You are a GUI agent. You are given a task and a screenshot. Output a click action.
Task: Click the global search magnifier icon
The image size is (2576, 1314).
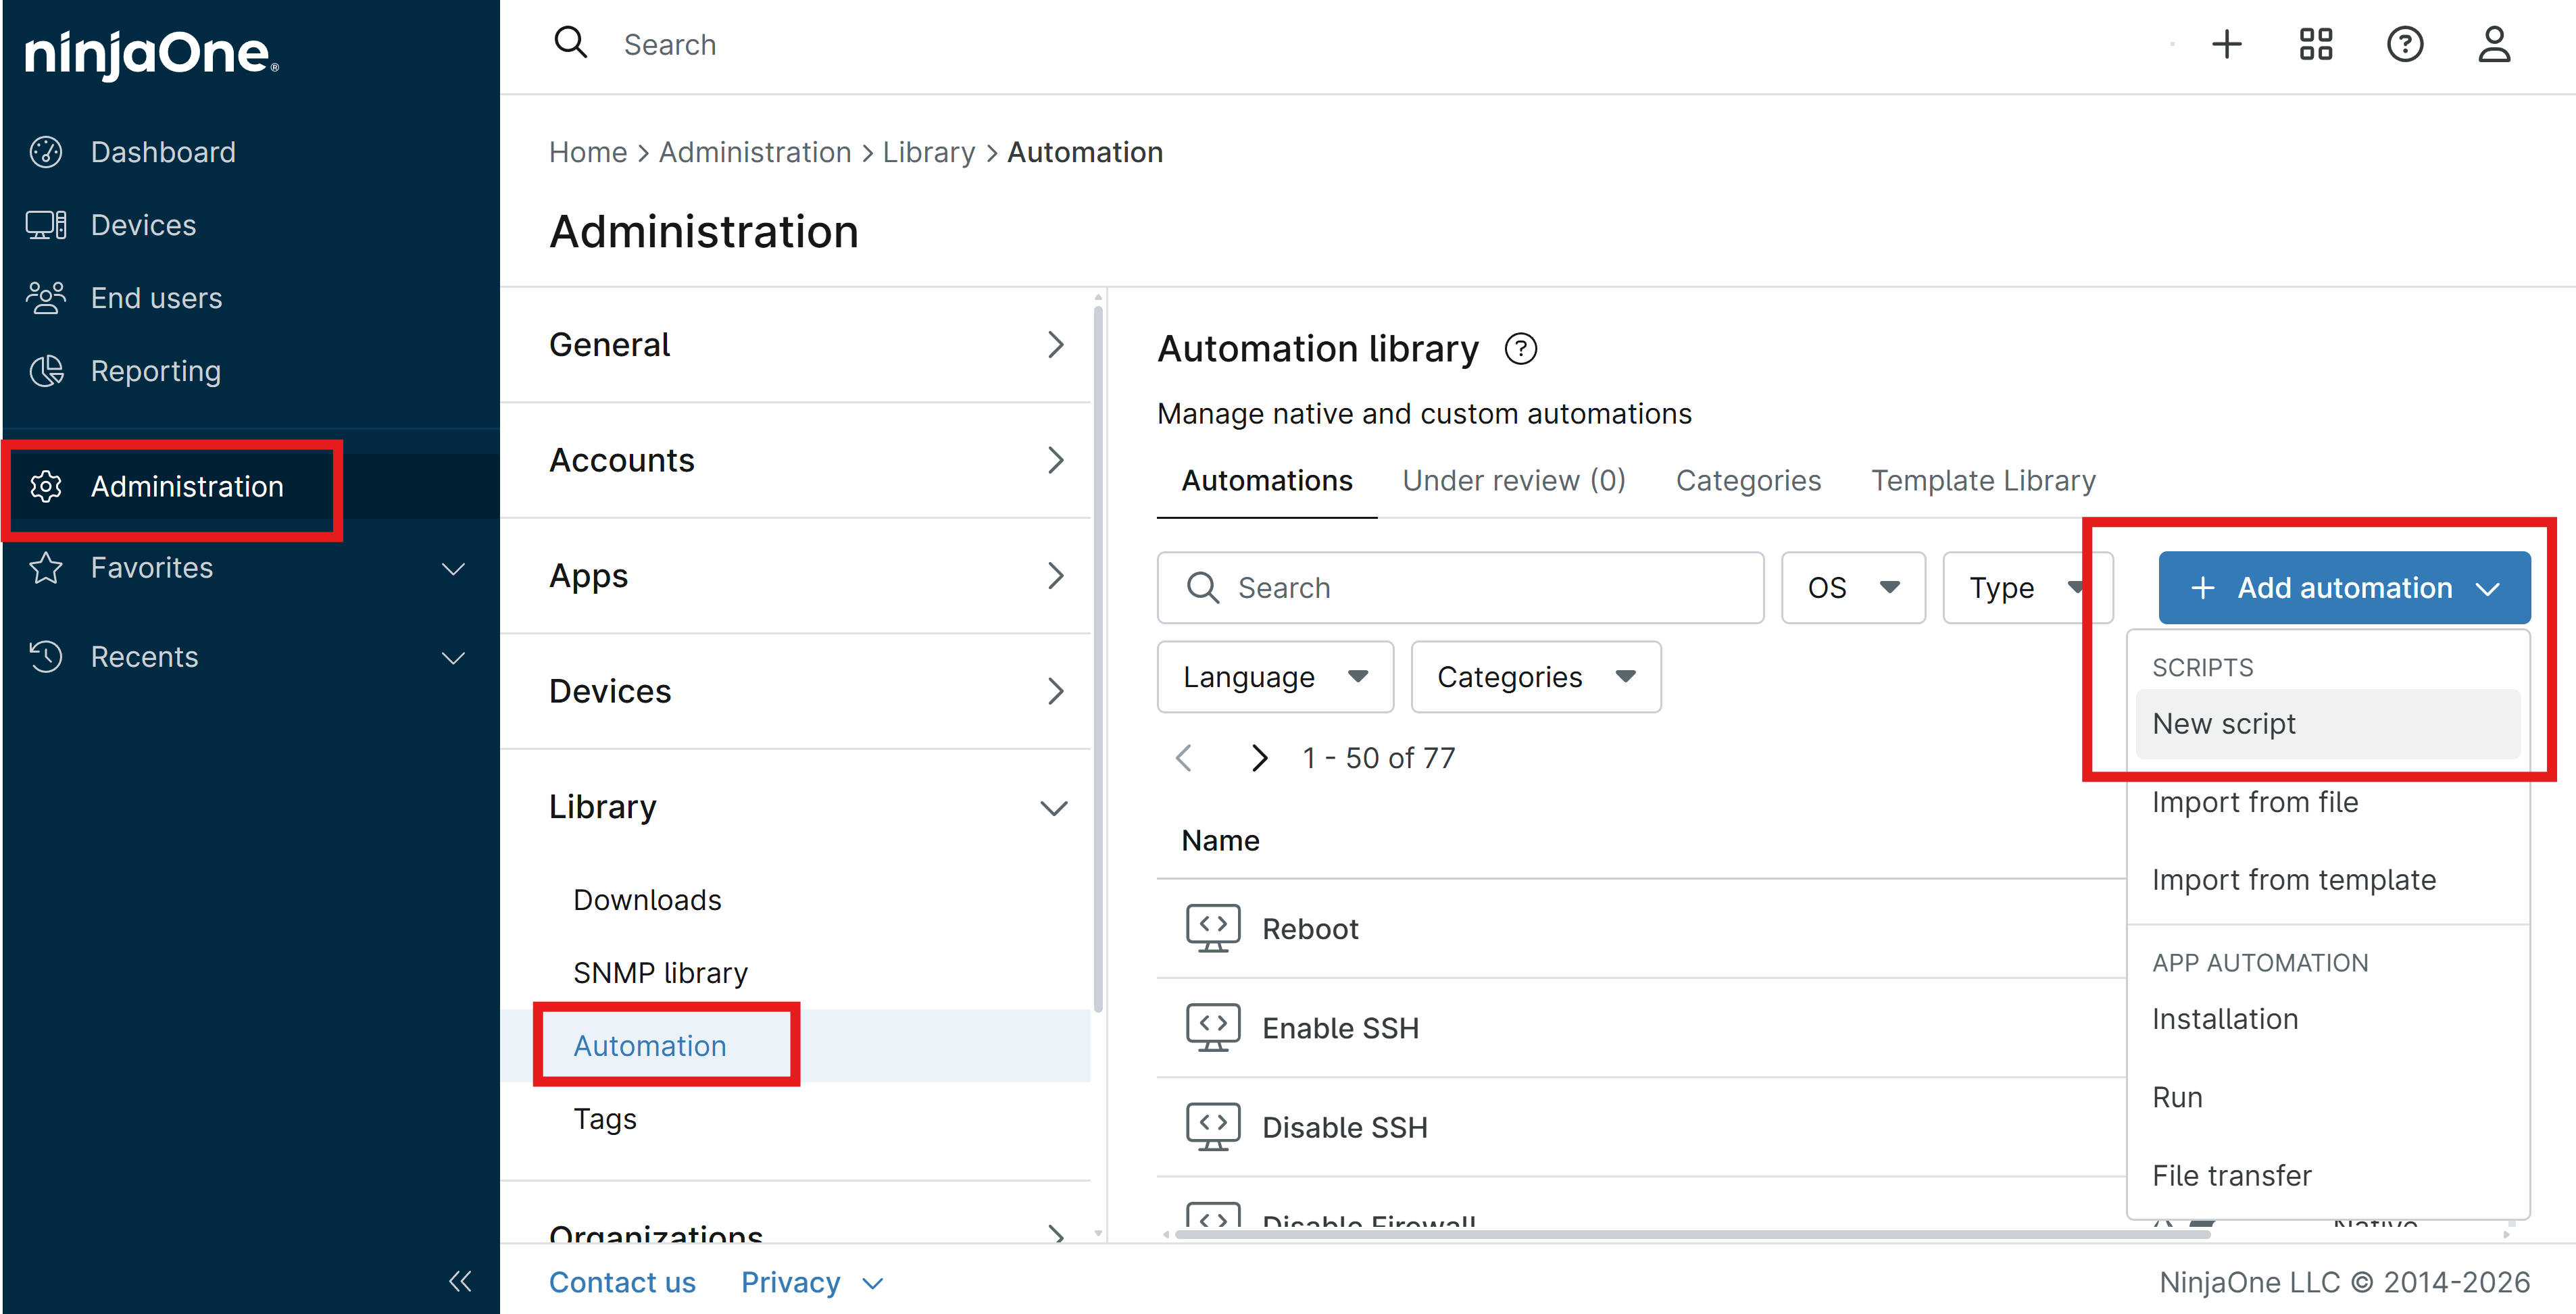click(571, 44)
